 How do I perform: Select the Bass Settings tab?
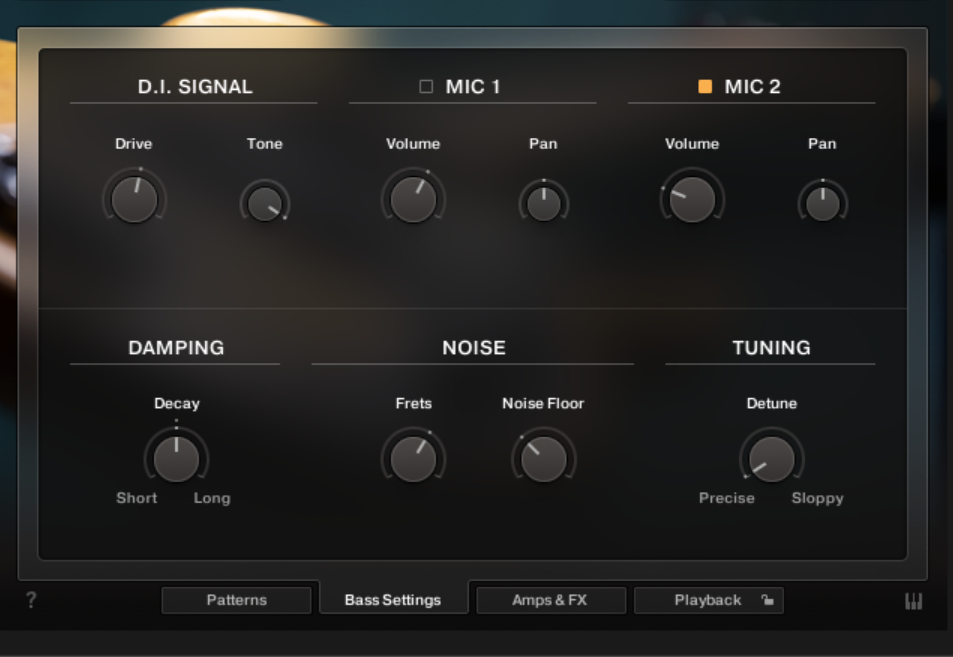click(x=393, y=600)
